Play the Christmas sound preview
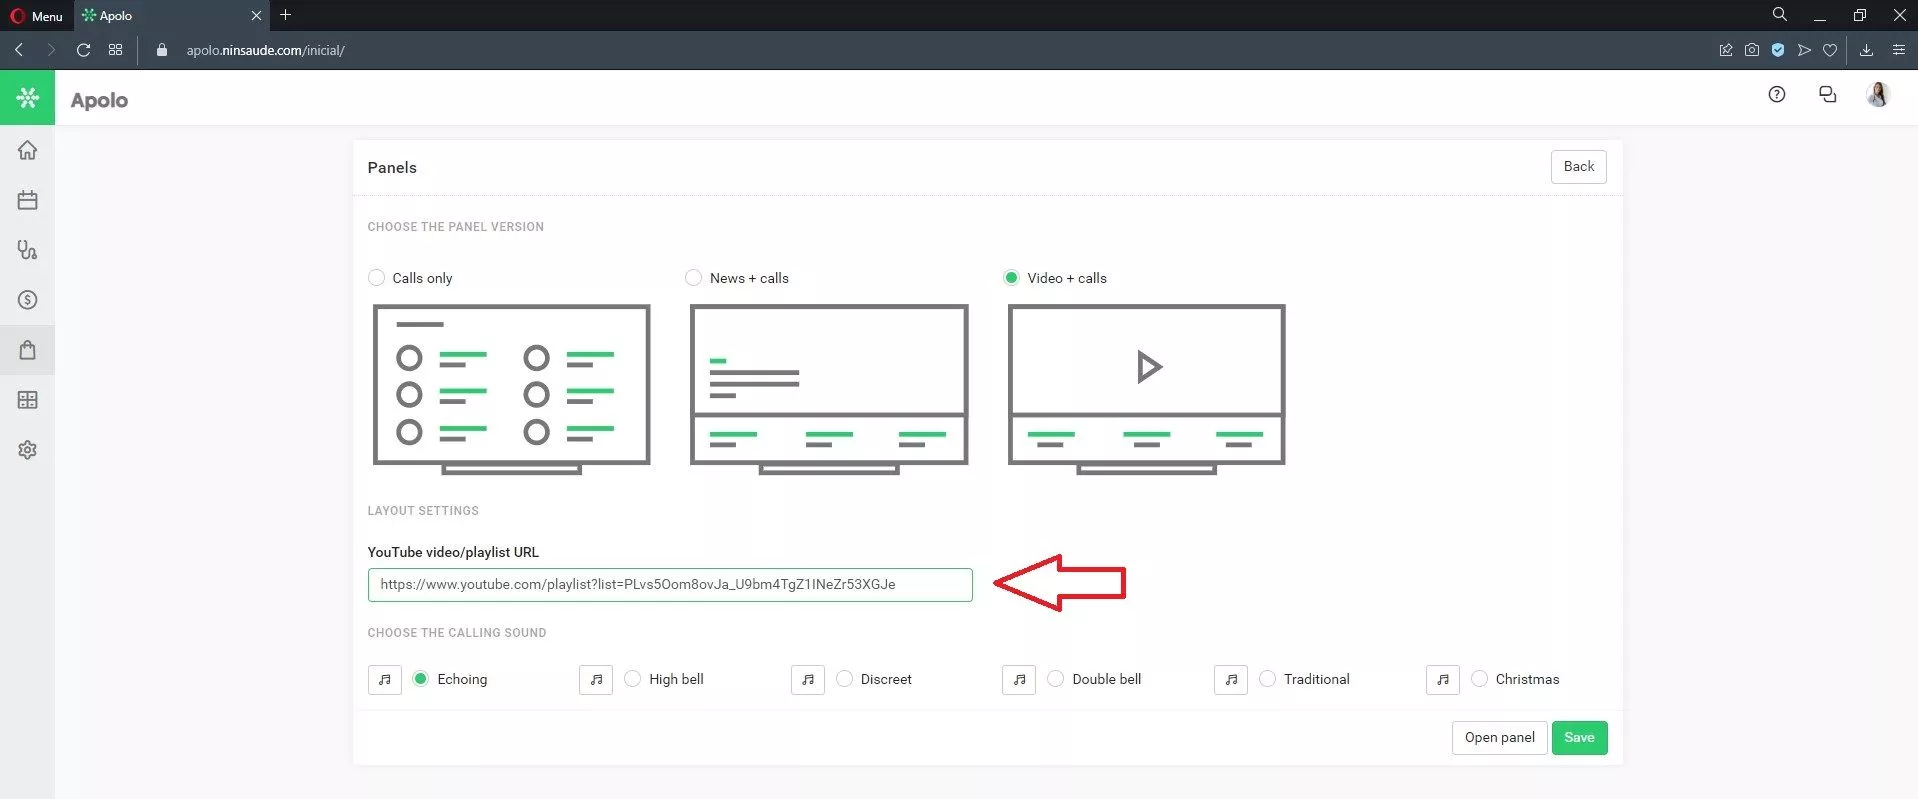 pyautogui.click(x=1443, y=680)
